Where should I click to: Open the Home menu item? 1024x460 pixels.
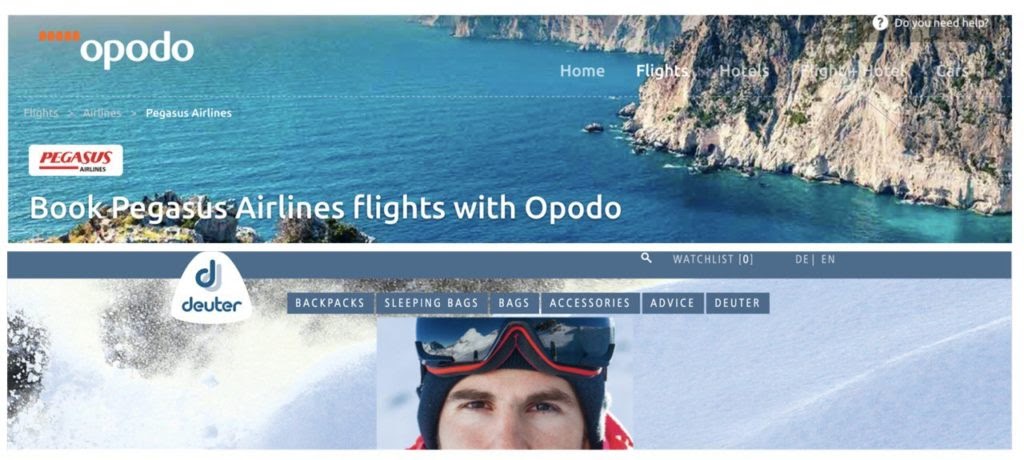(x=582, y=71)
